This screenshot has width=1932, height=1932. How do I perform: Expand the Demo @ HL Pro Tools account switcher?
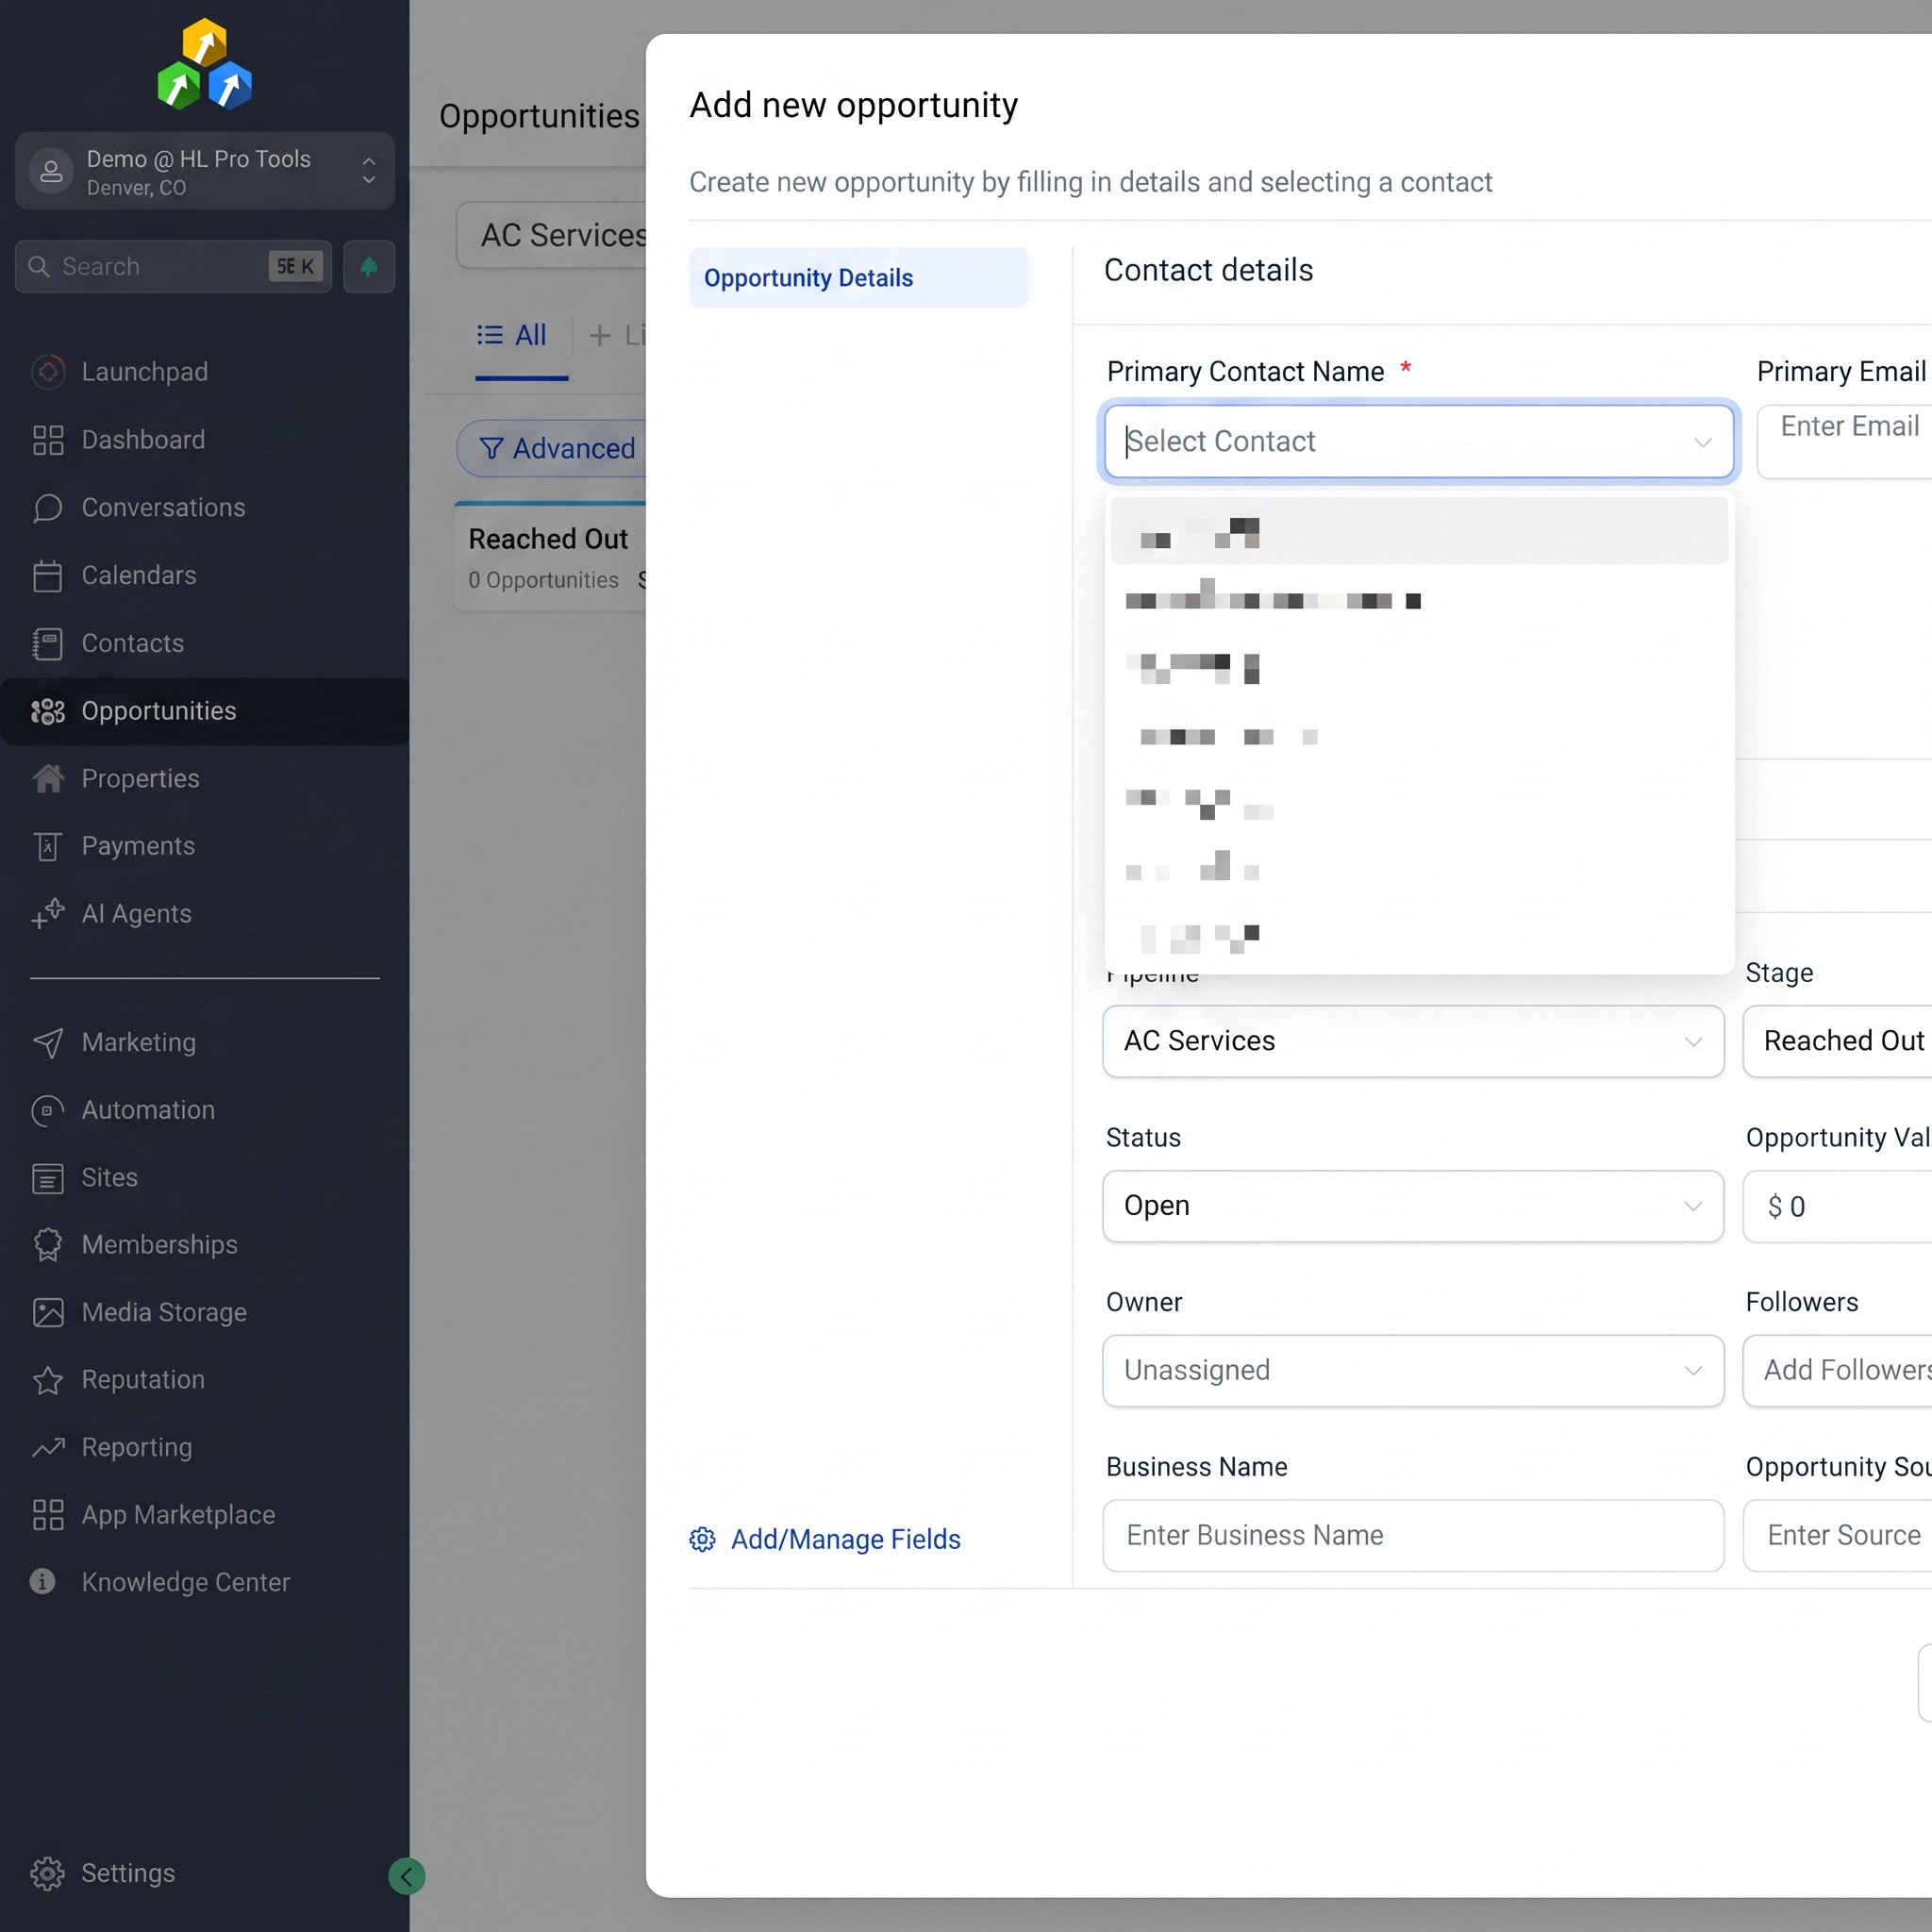(205, 171)
